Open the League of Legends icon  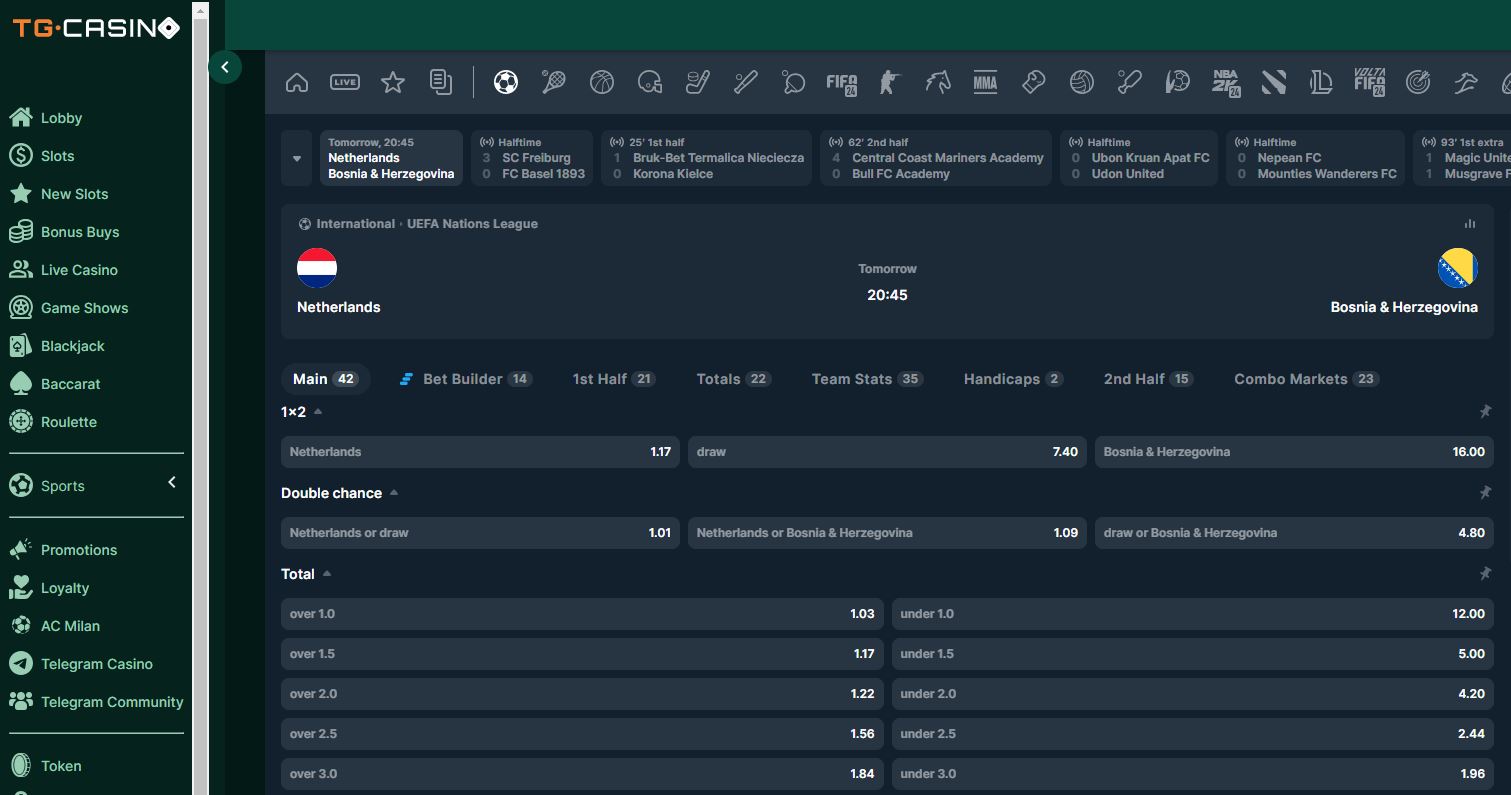pos(1322,82)
